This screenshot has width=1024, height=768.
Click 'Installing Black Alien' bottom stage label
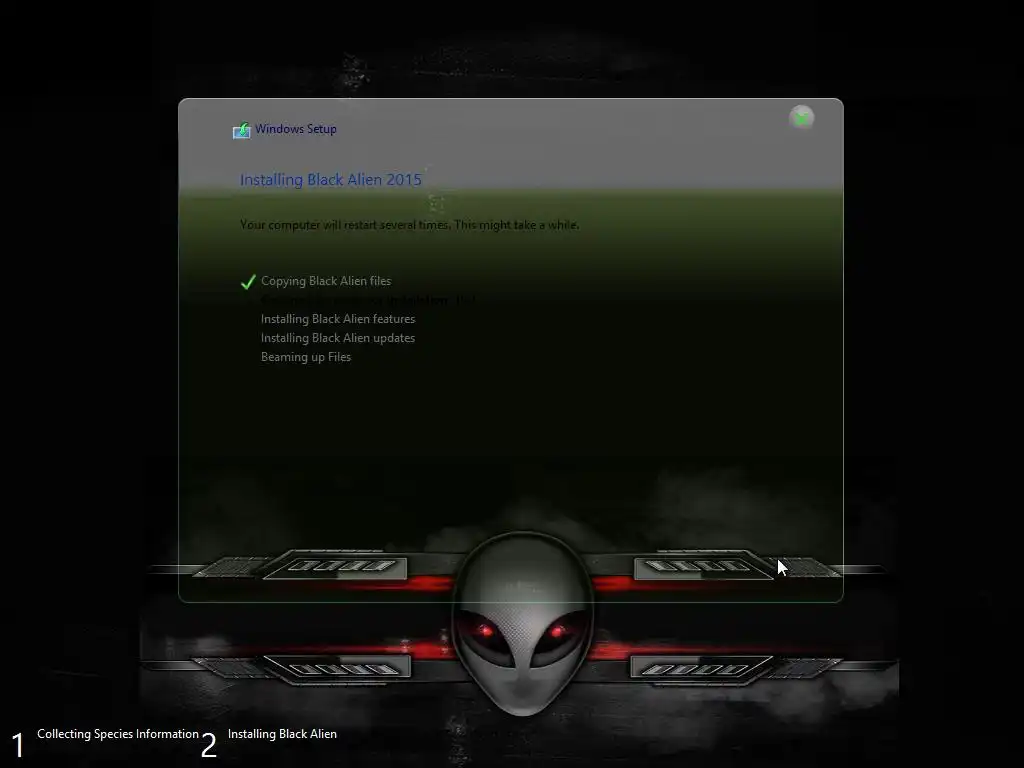282,734
